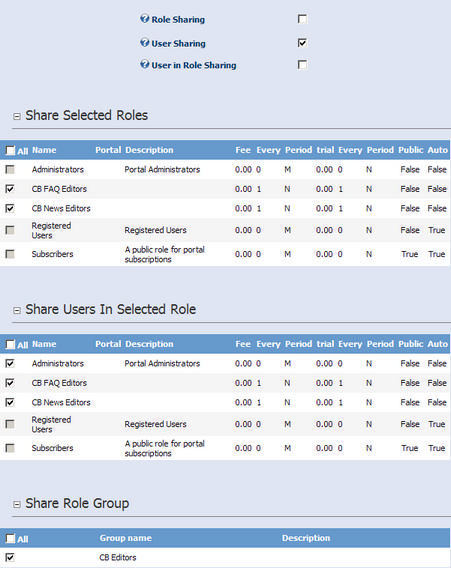Click Role Sharing label
Screen dimensions: 451x568
click(178, 20)
